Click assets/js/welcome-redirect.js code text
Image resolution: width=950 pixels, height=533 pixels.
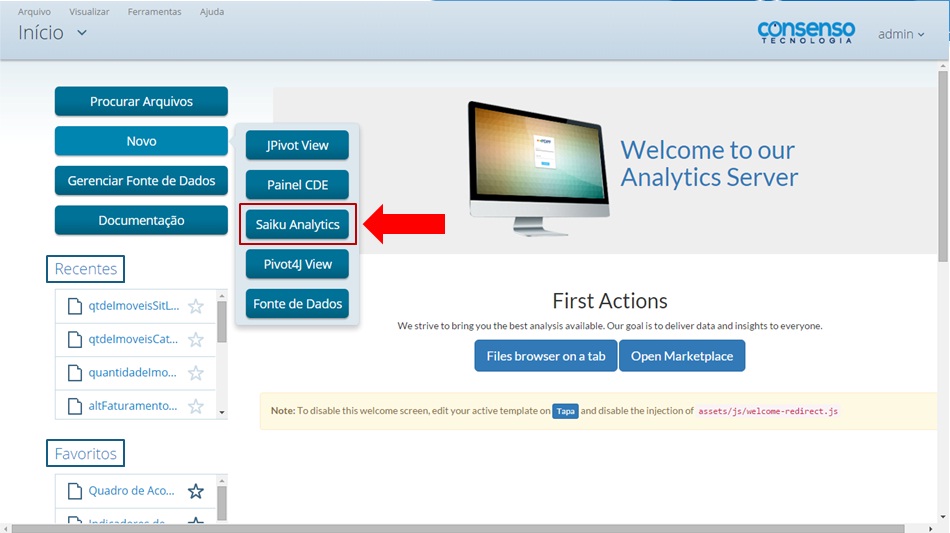pos(768,411)
